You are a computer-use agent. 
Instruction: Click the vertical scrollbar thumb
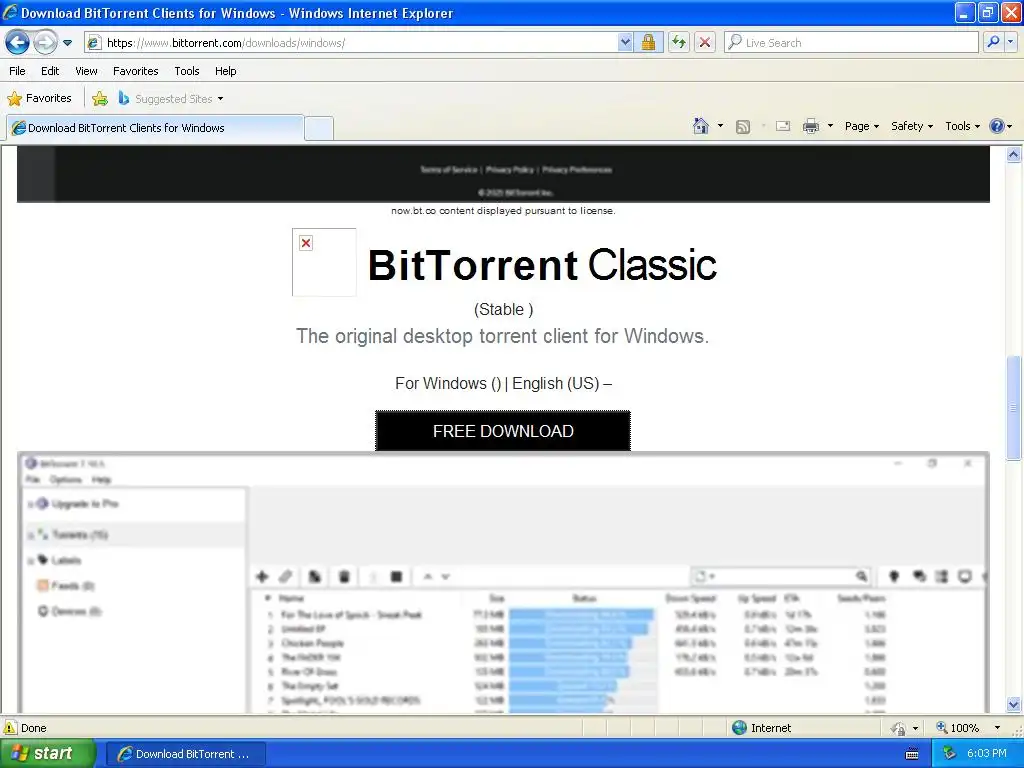[1014, 408]
